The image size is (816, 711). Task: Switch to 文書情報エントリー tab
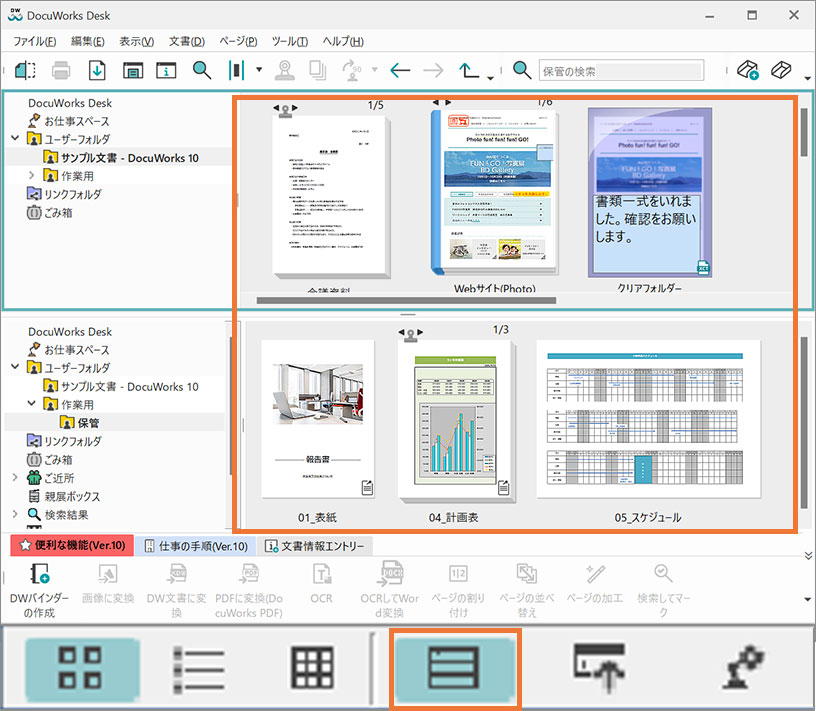315,546
